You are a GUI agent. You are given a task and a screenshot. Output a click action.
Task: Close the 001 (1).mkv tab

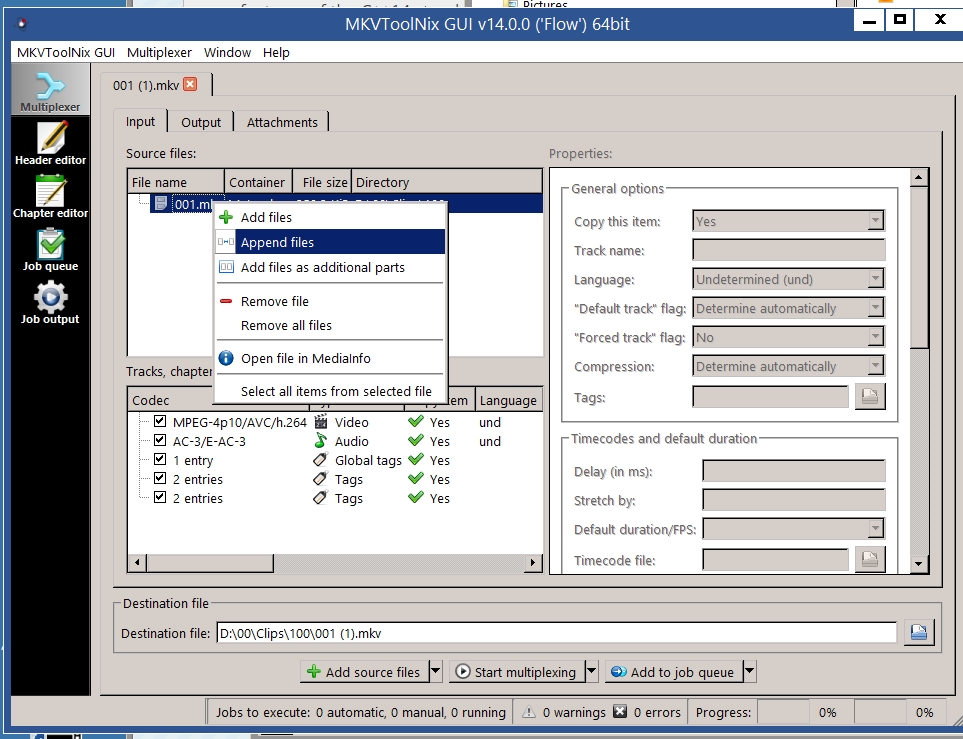[190, 84]
